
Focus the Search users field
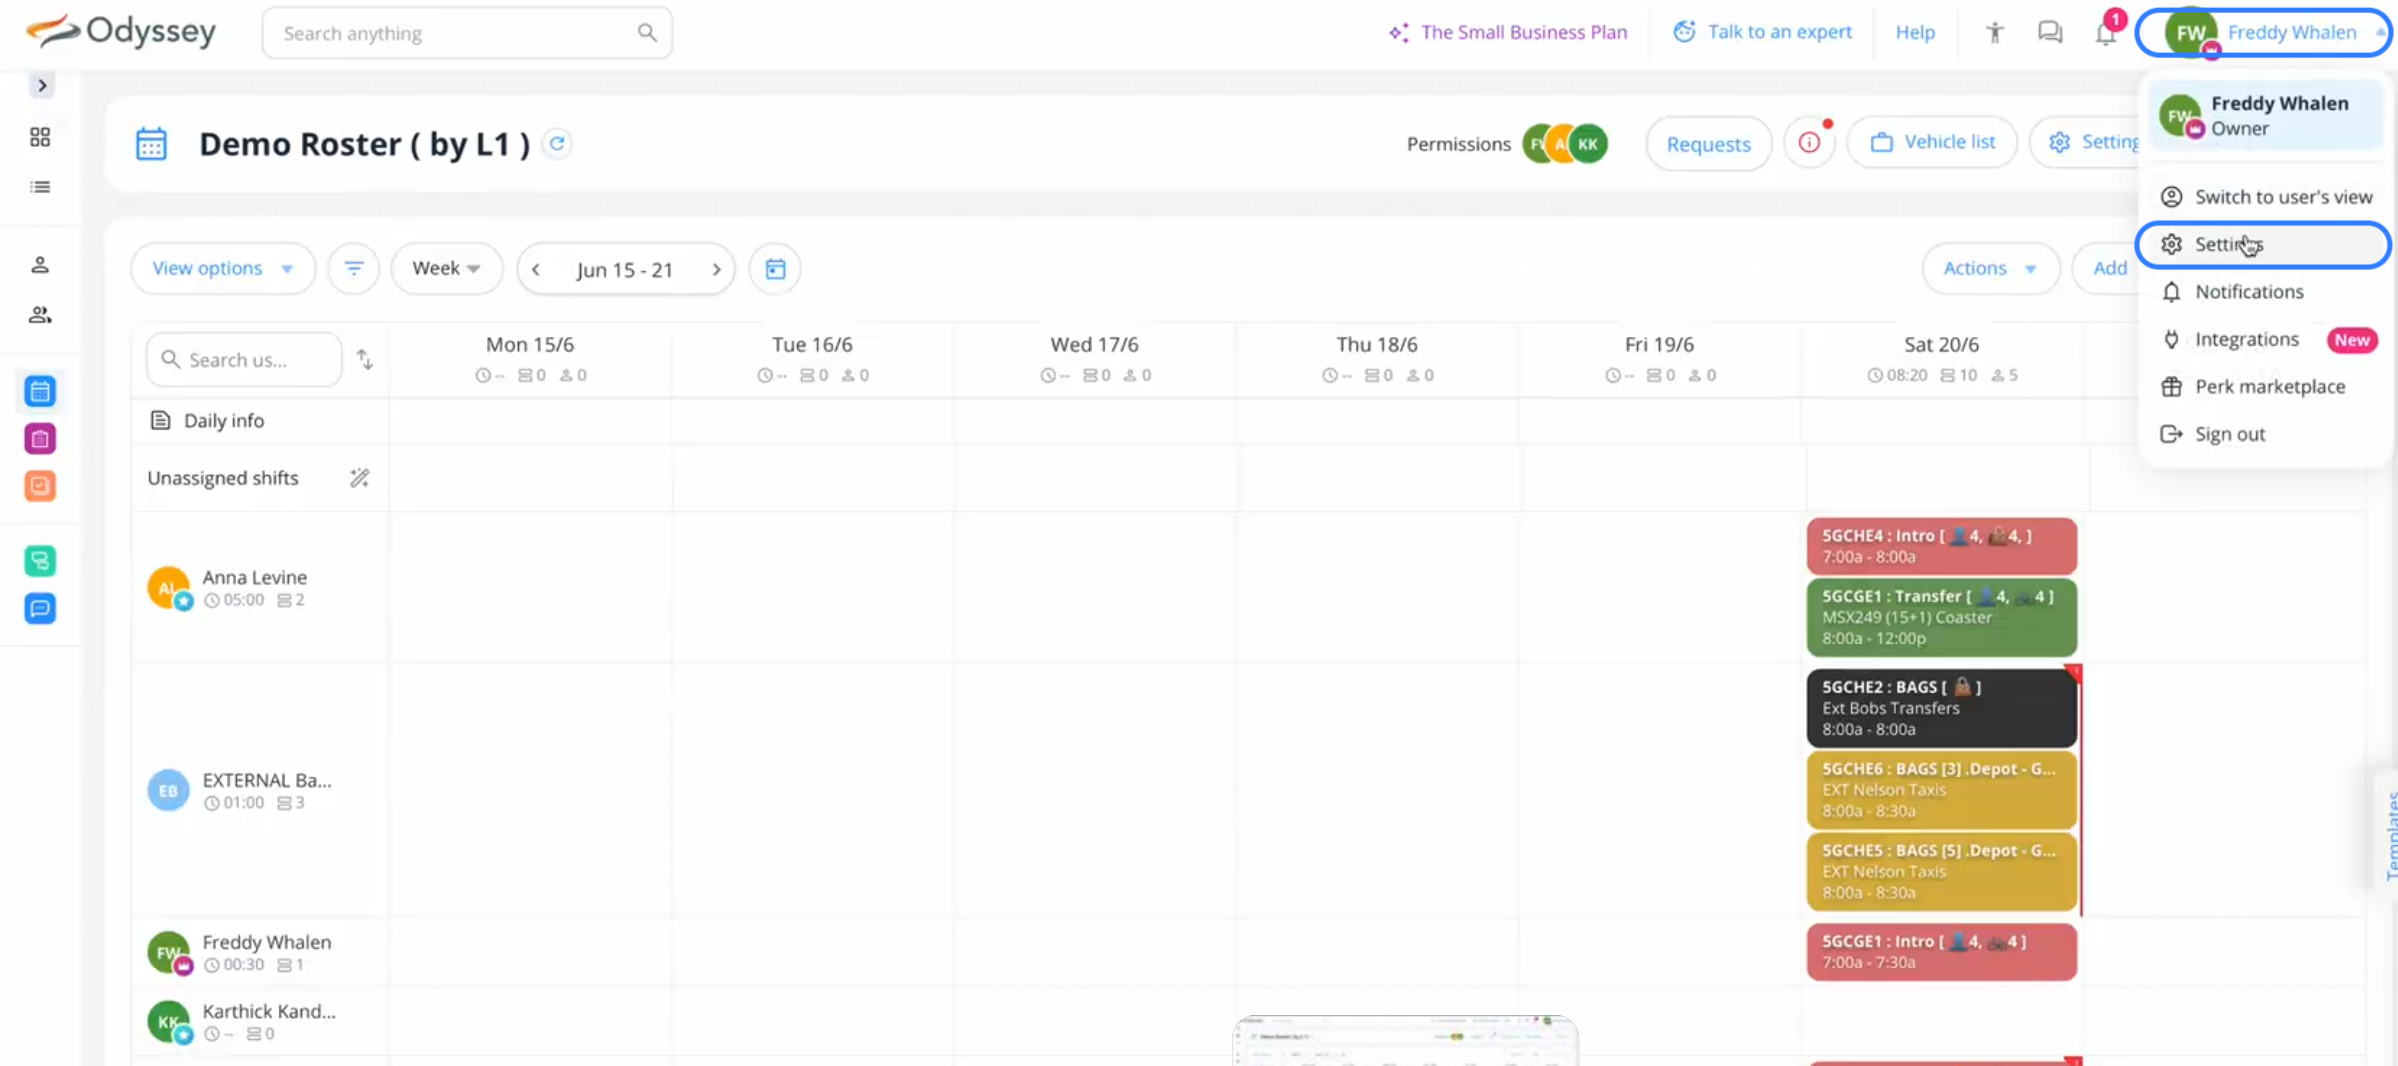(244, 360)
